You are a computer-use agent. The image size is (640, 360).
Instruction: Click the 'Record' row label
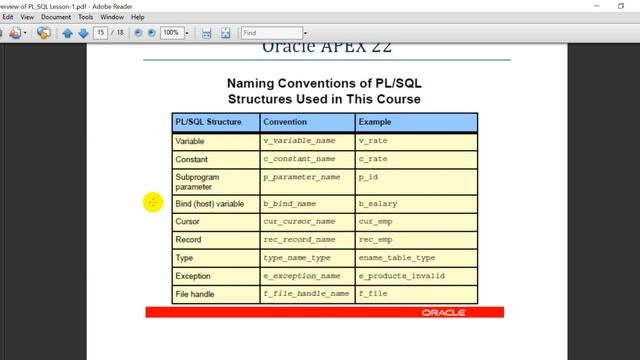click(188, 240)
